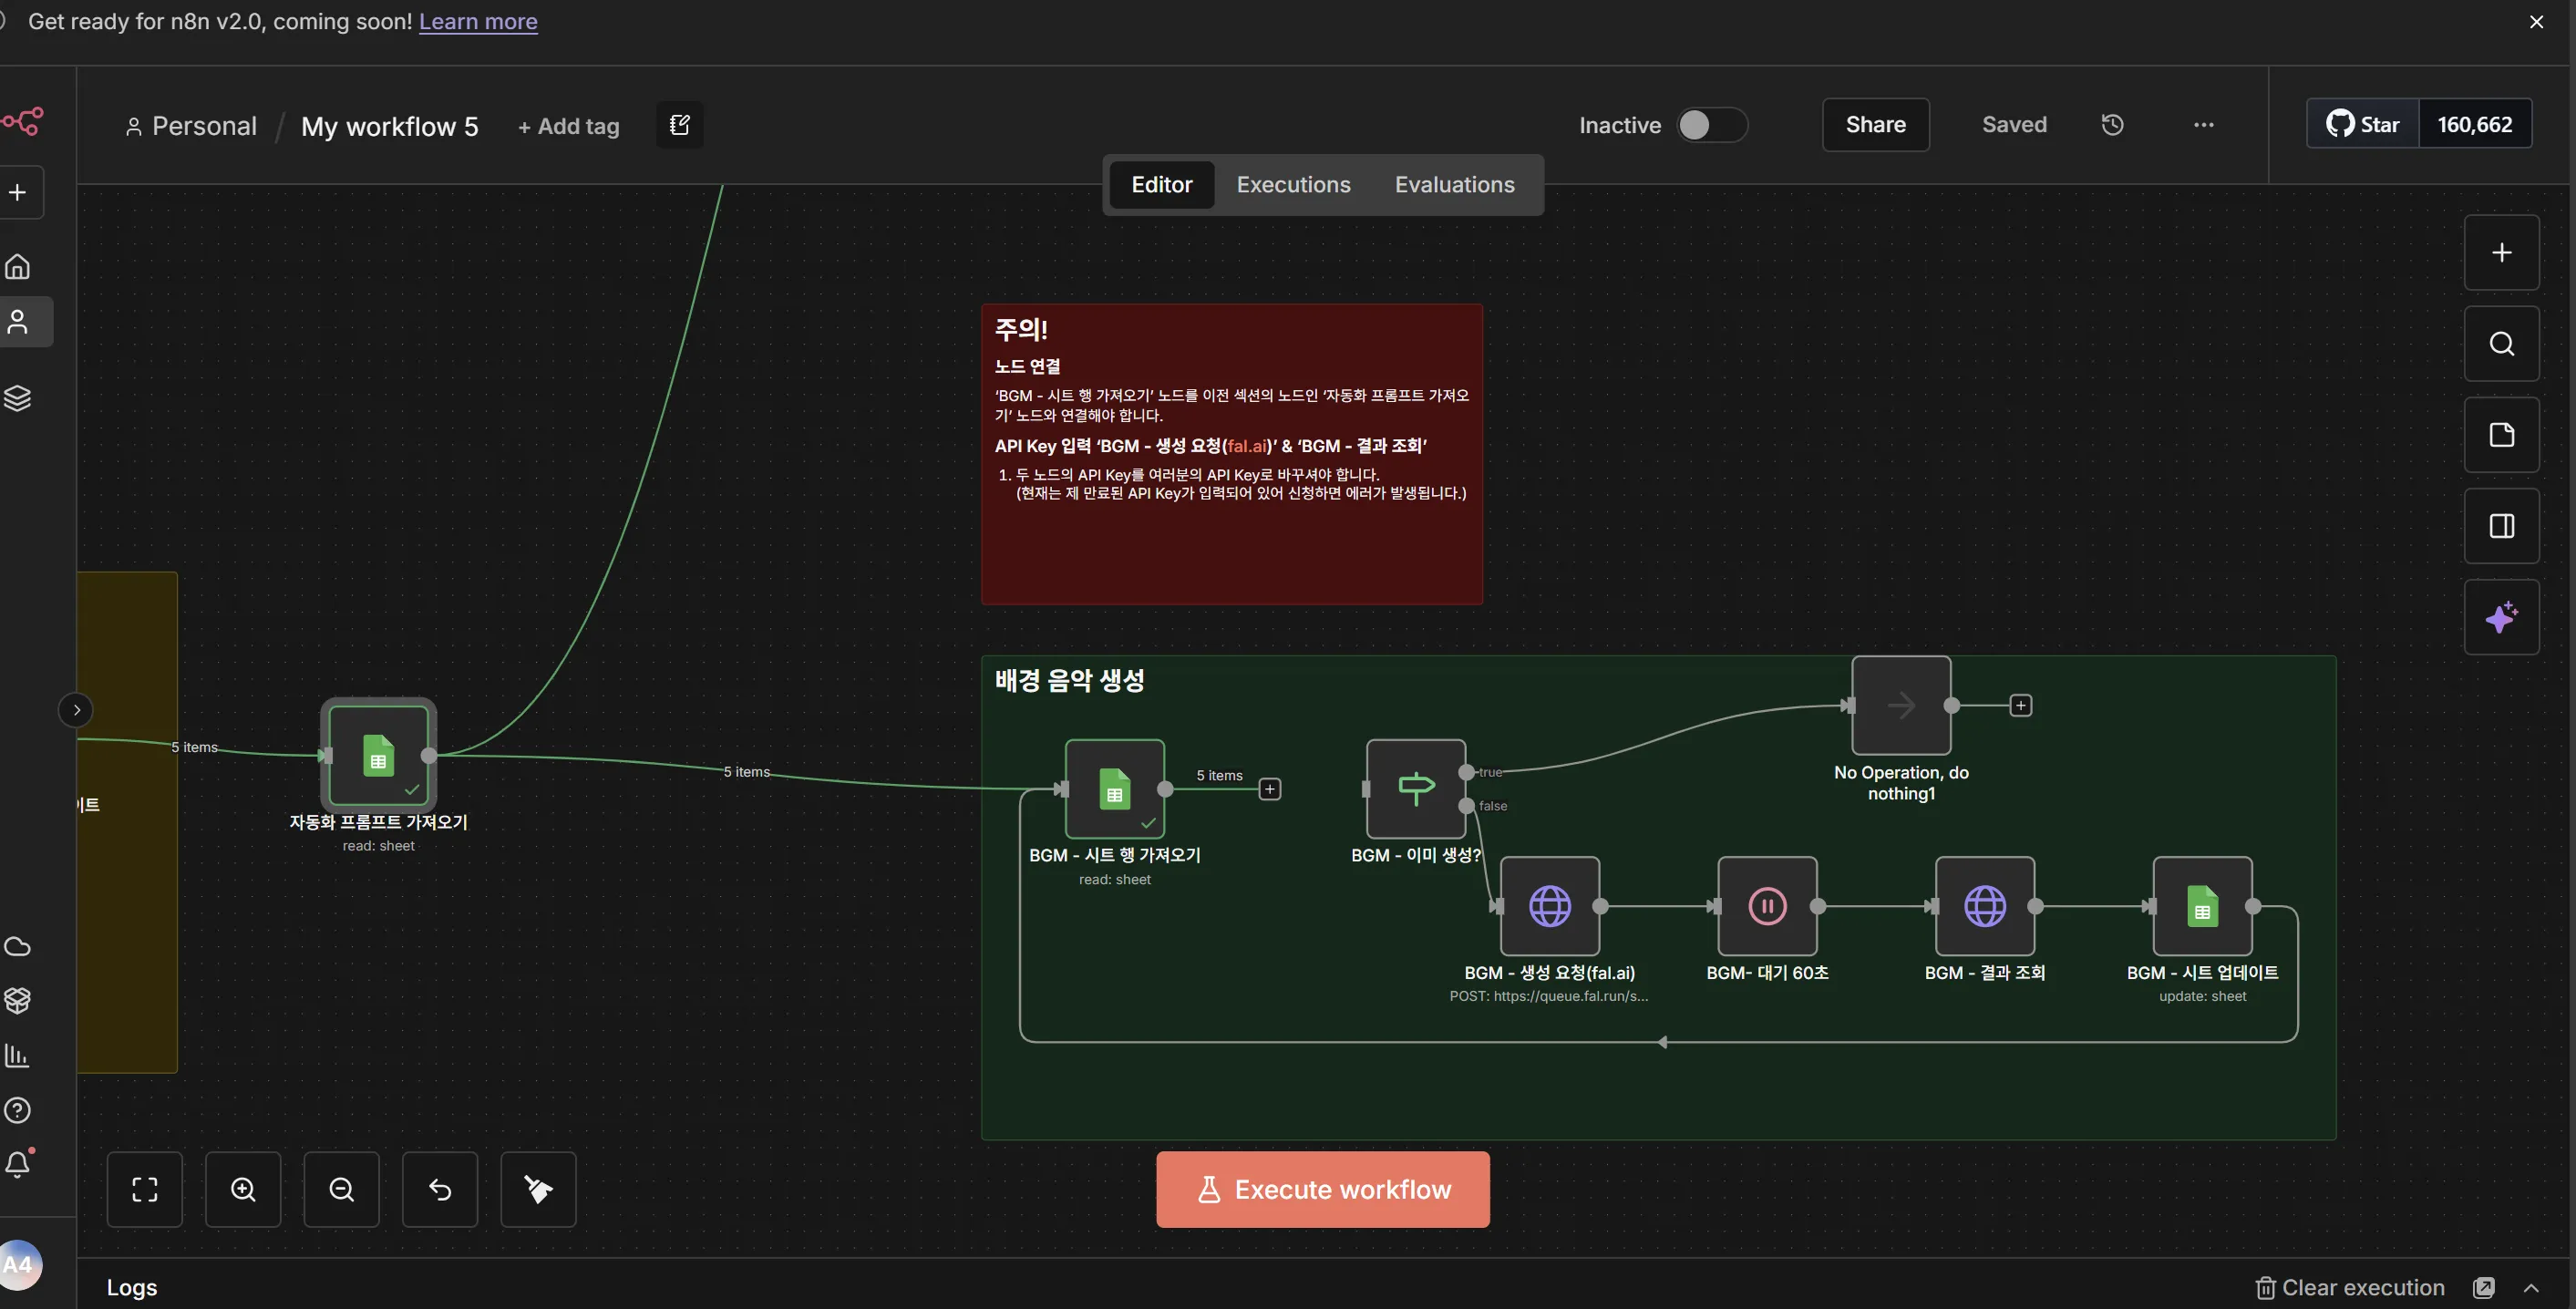Switch to the Evaluations tab
This screenshot has width=2576, height=1309.
[1454, 185]
